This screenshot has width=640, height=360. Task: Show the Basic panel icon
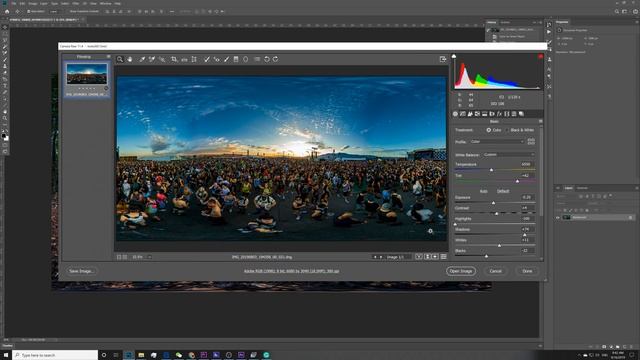point(456,114)
